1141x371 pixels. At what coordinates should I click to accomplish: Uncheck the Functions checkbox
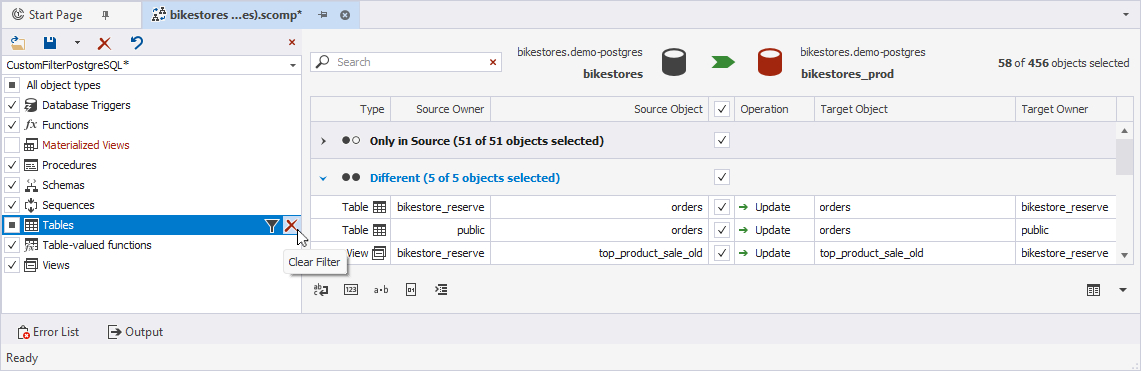[x=12, y=125]
